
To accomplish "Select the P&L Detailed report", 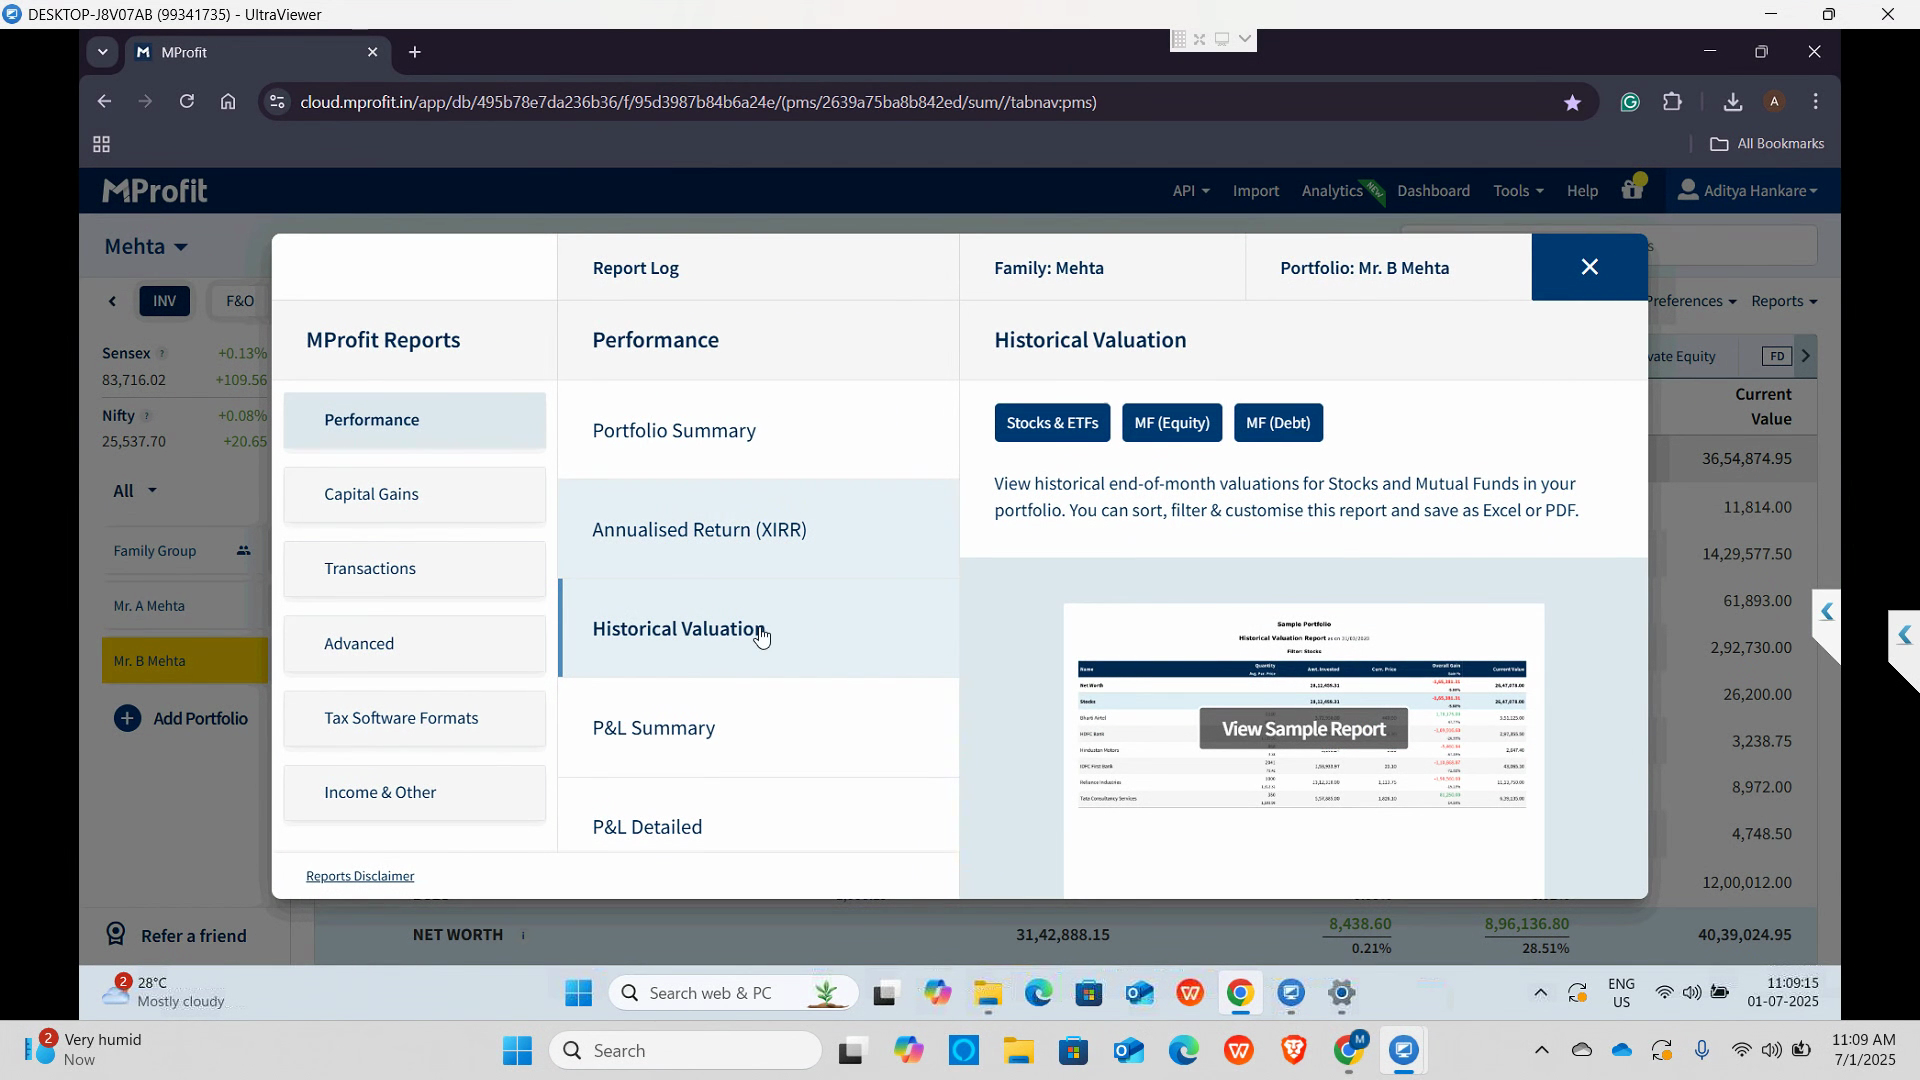I will (758, 815).
